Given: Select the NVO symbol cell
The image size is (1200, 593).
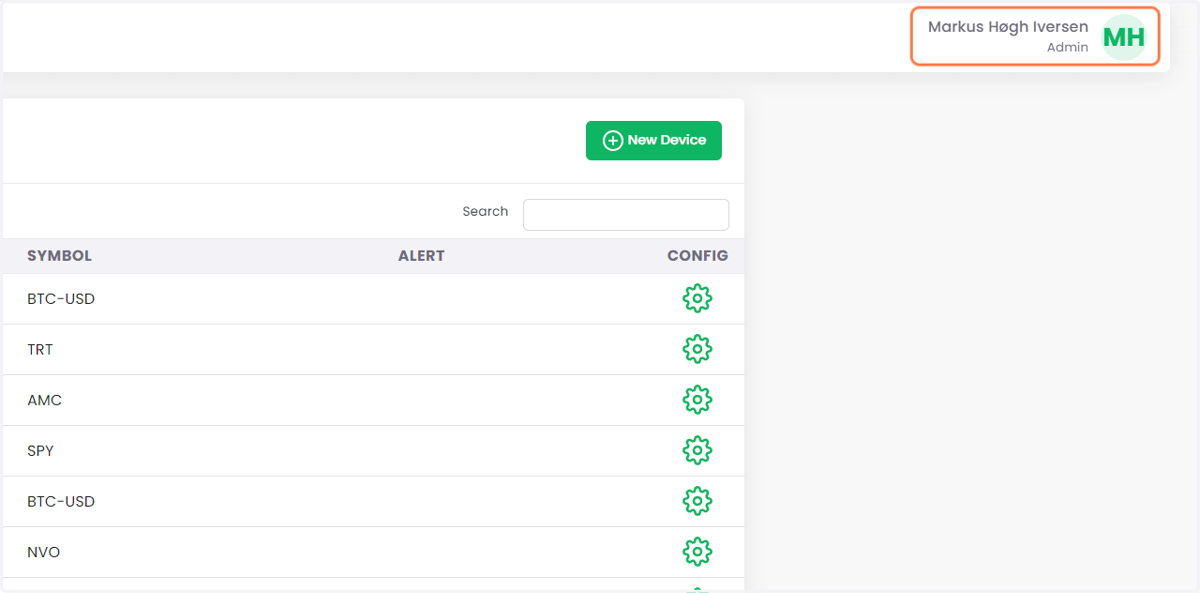Looking at the screenshot, I should tap(44, 552).
